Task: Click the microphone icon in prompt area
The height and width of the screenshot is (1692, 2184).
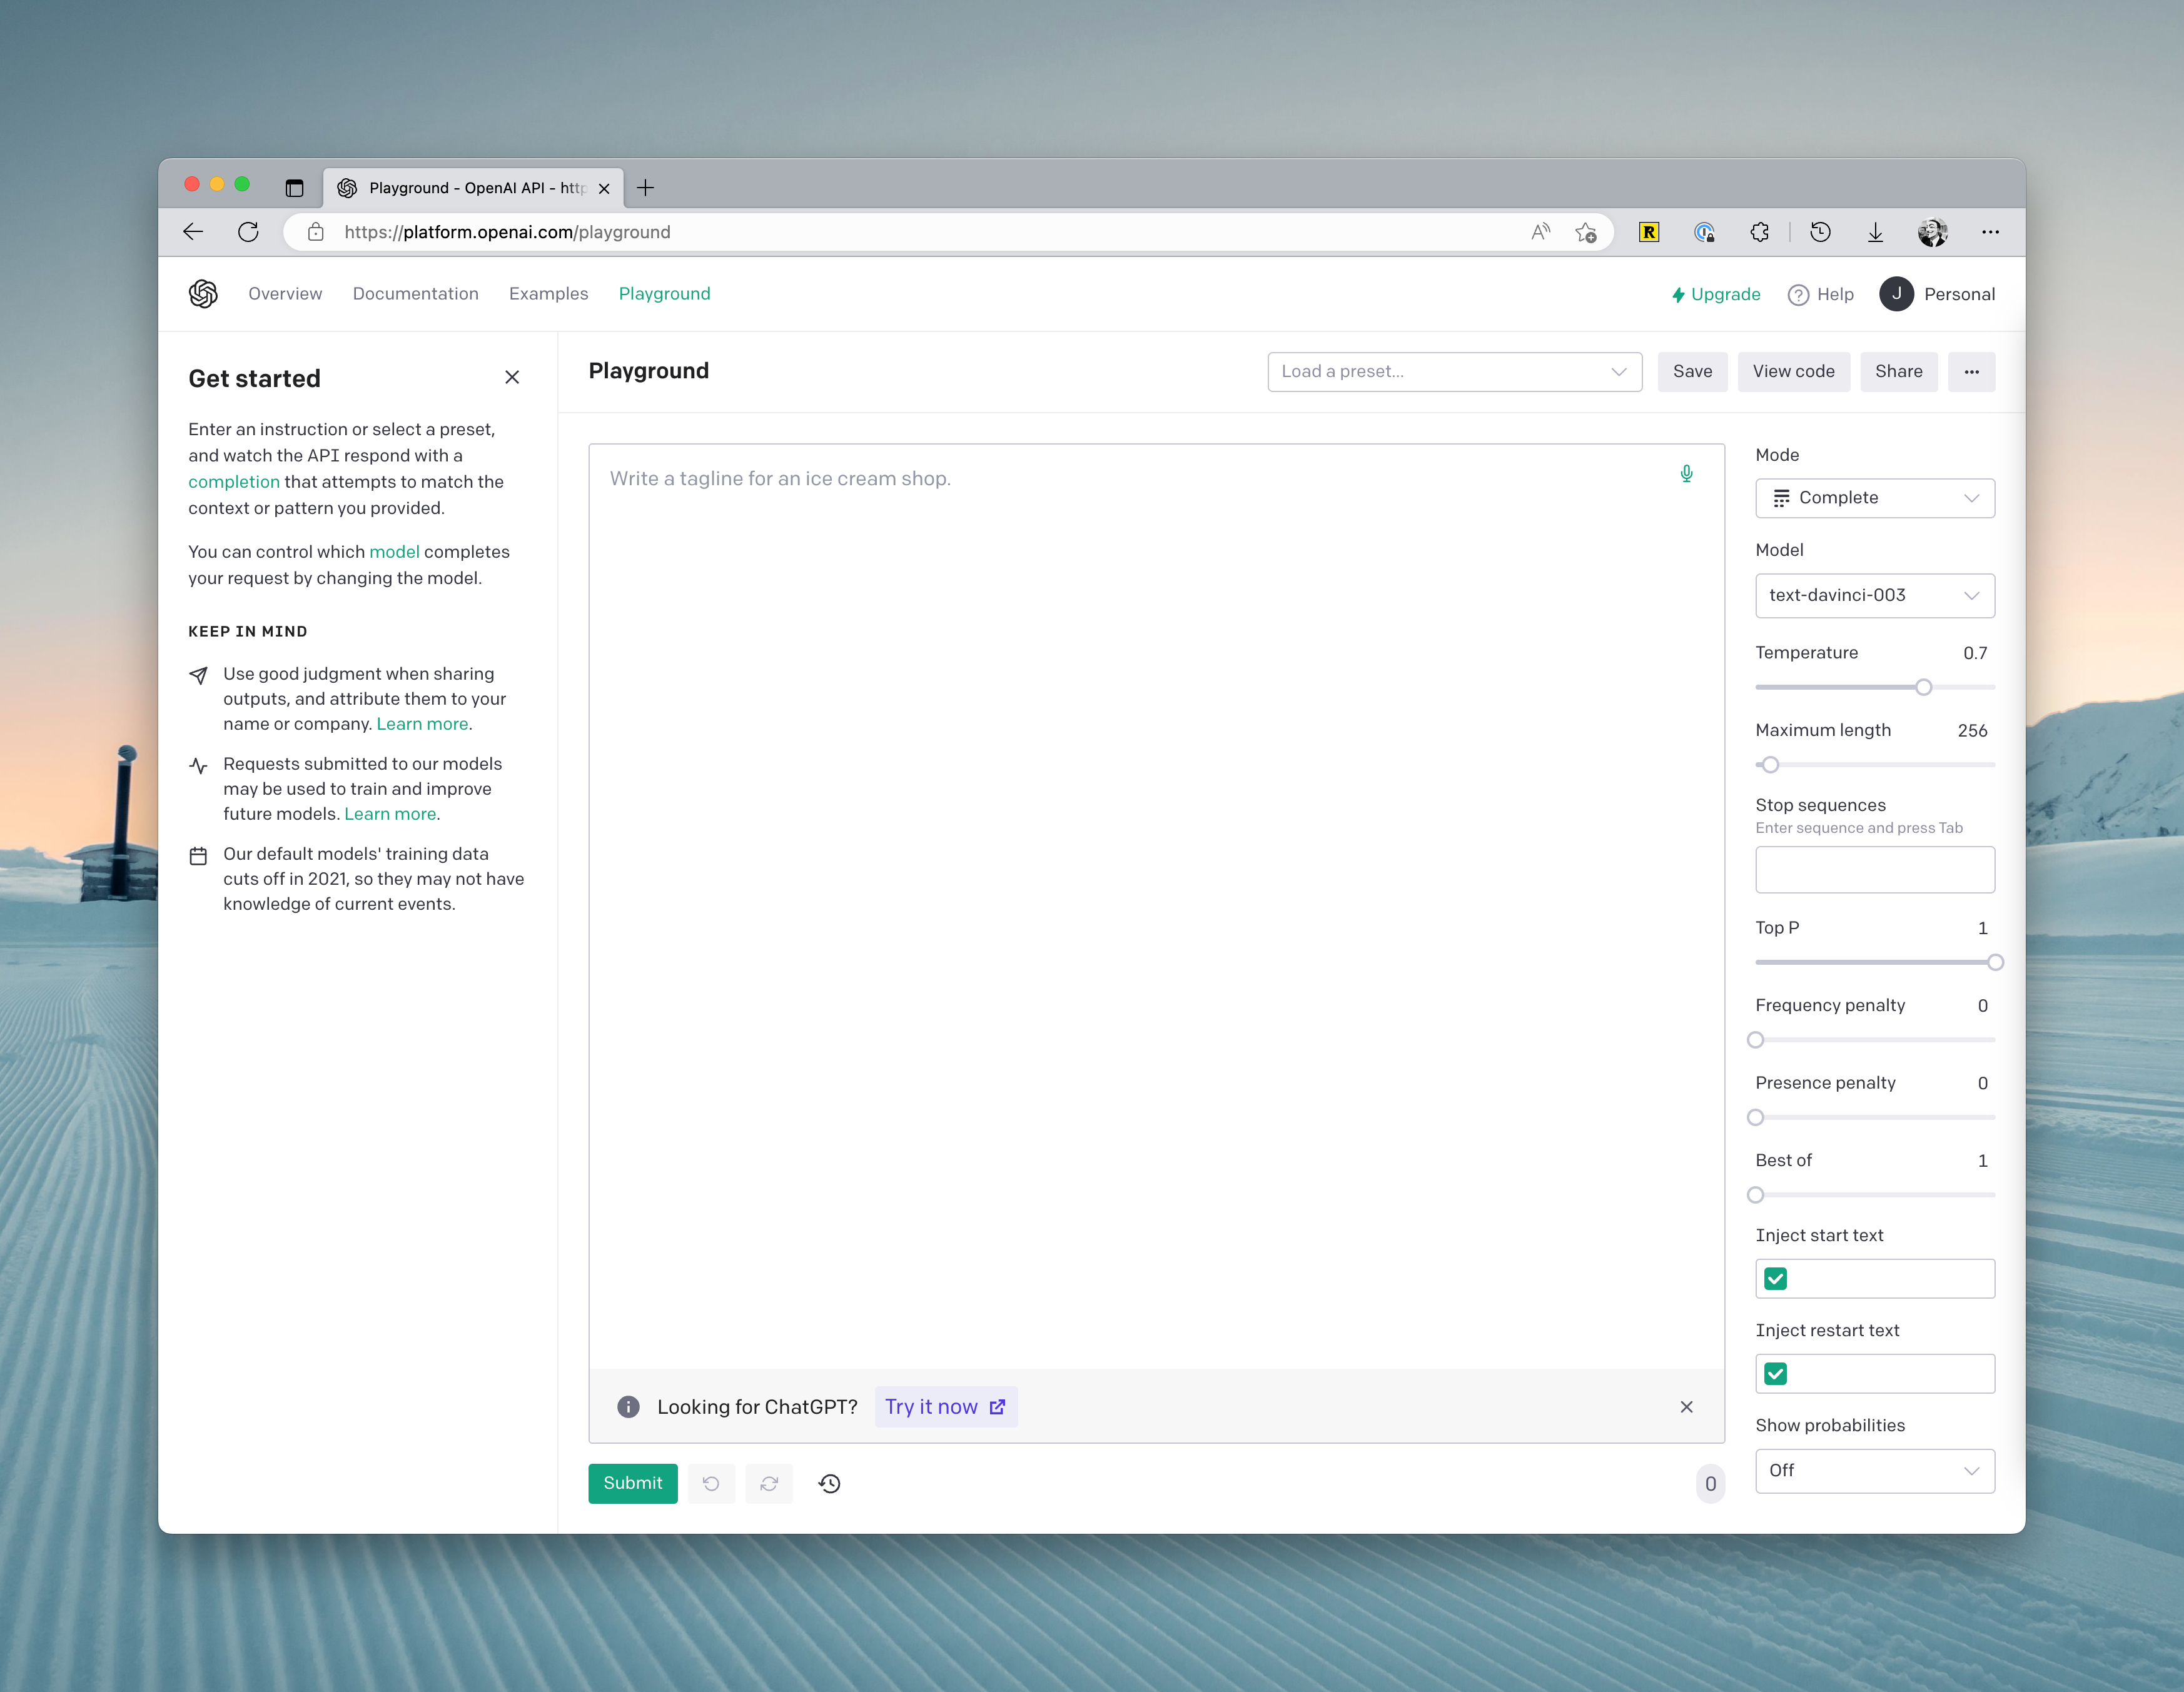Action: coord(1686,473)
